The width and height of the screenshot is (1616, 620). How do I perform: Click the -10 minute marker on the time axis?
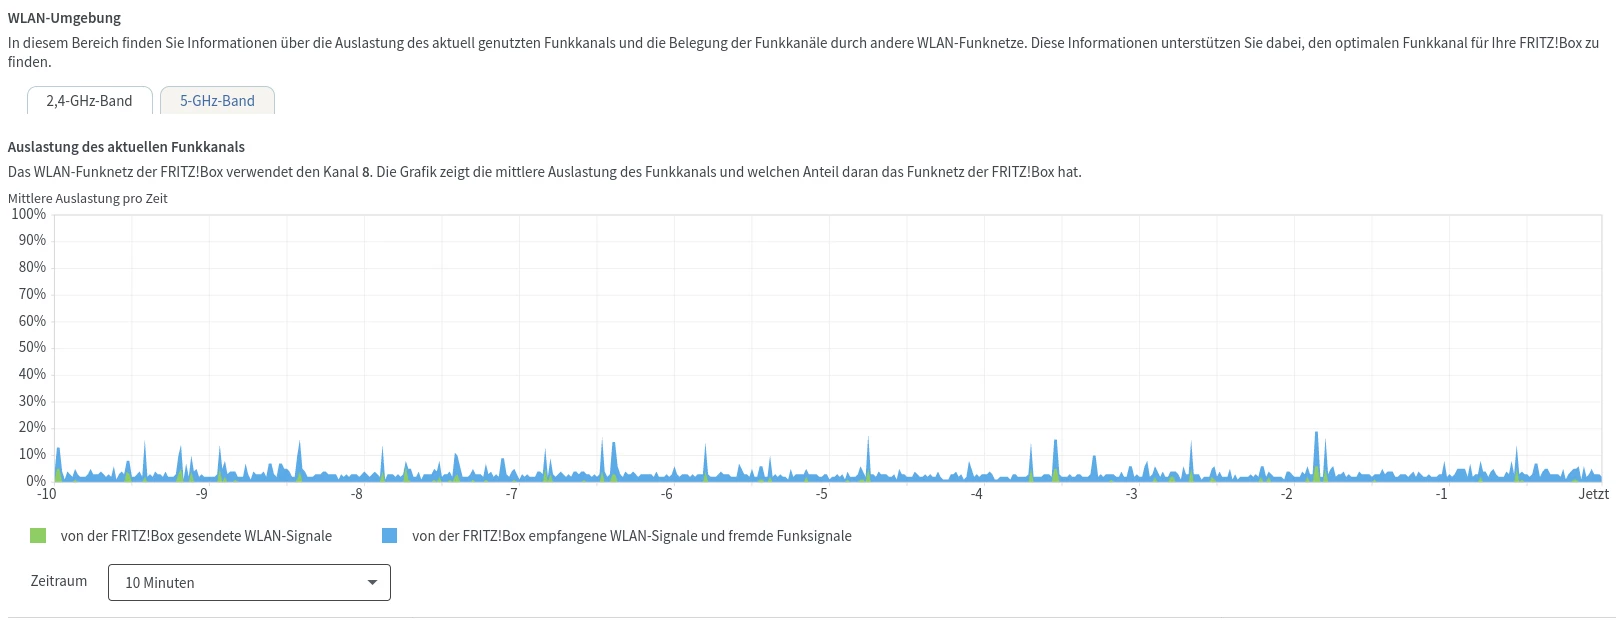tap(46, 494)
